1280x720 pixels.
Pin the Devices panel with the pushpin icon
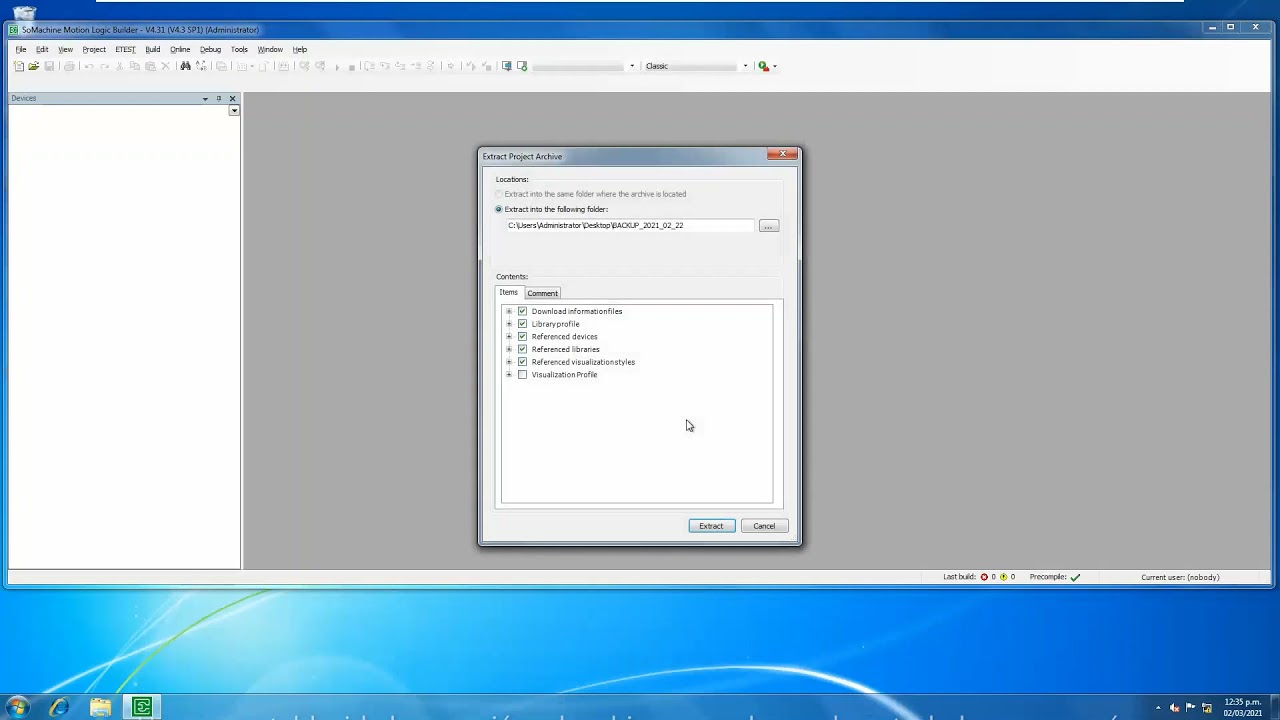click(219, 98)
